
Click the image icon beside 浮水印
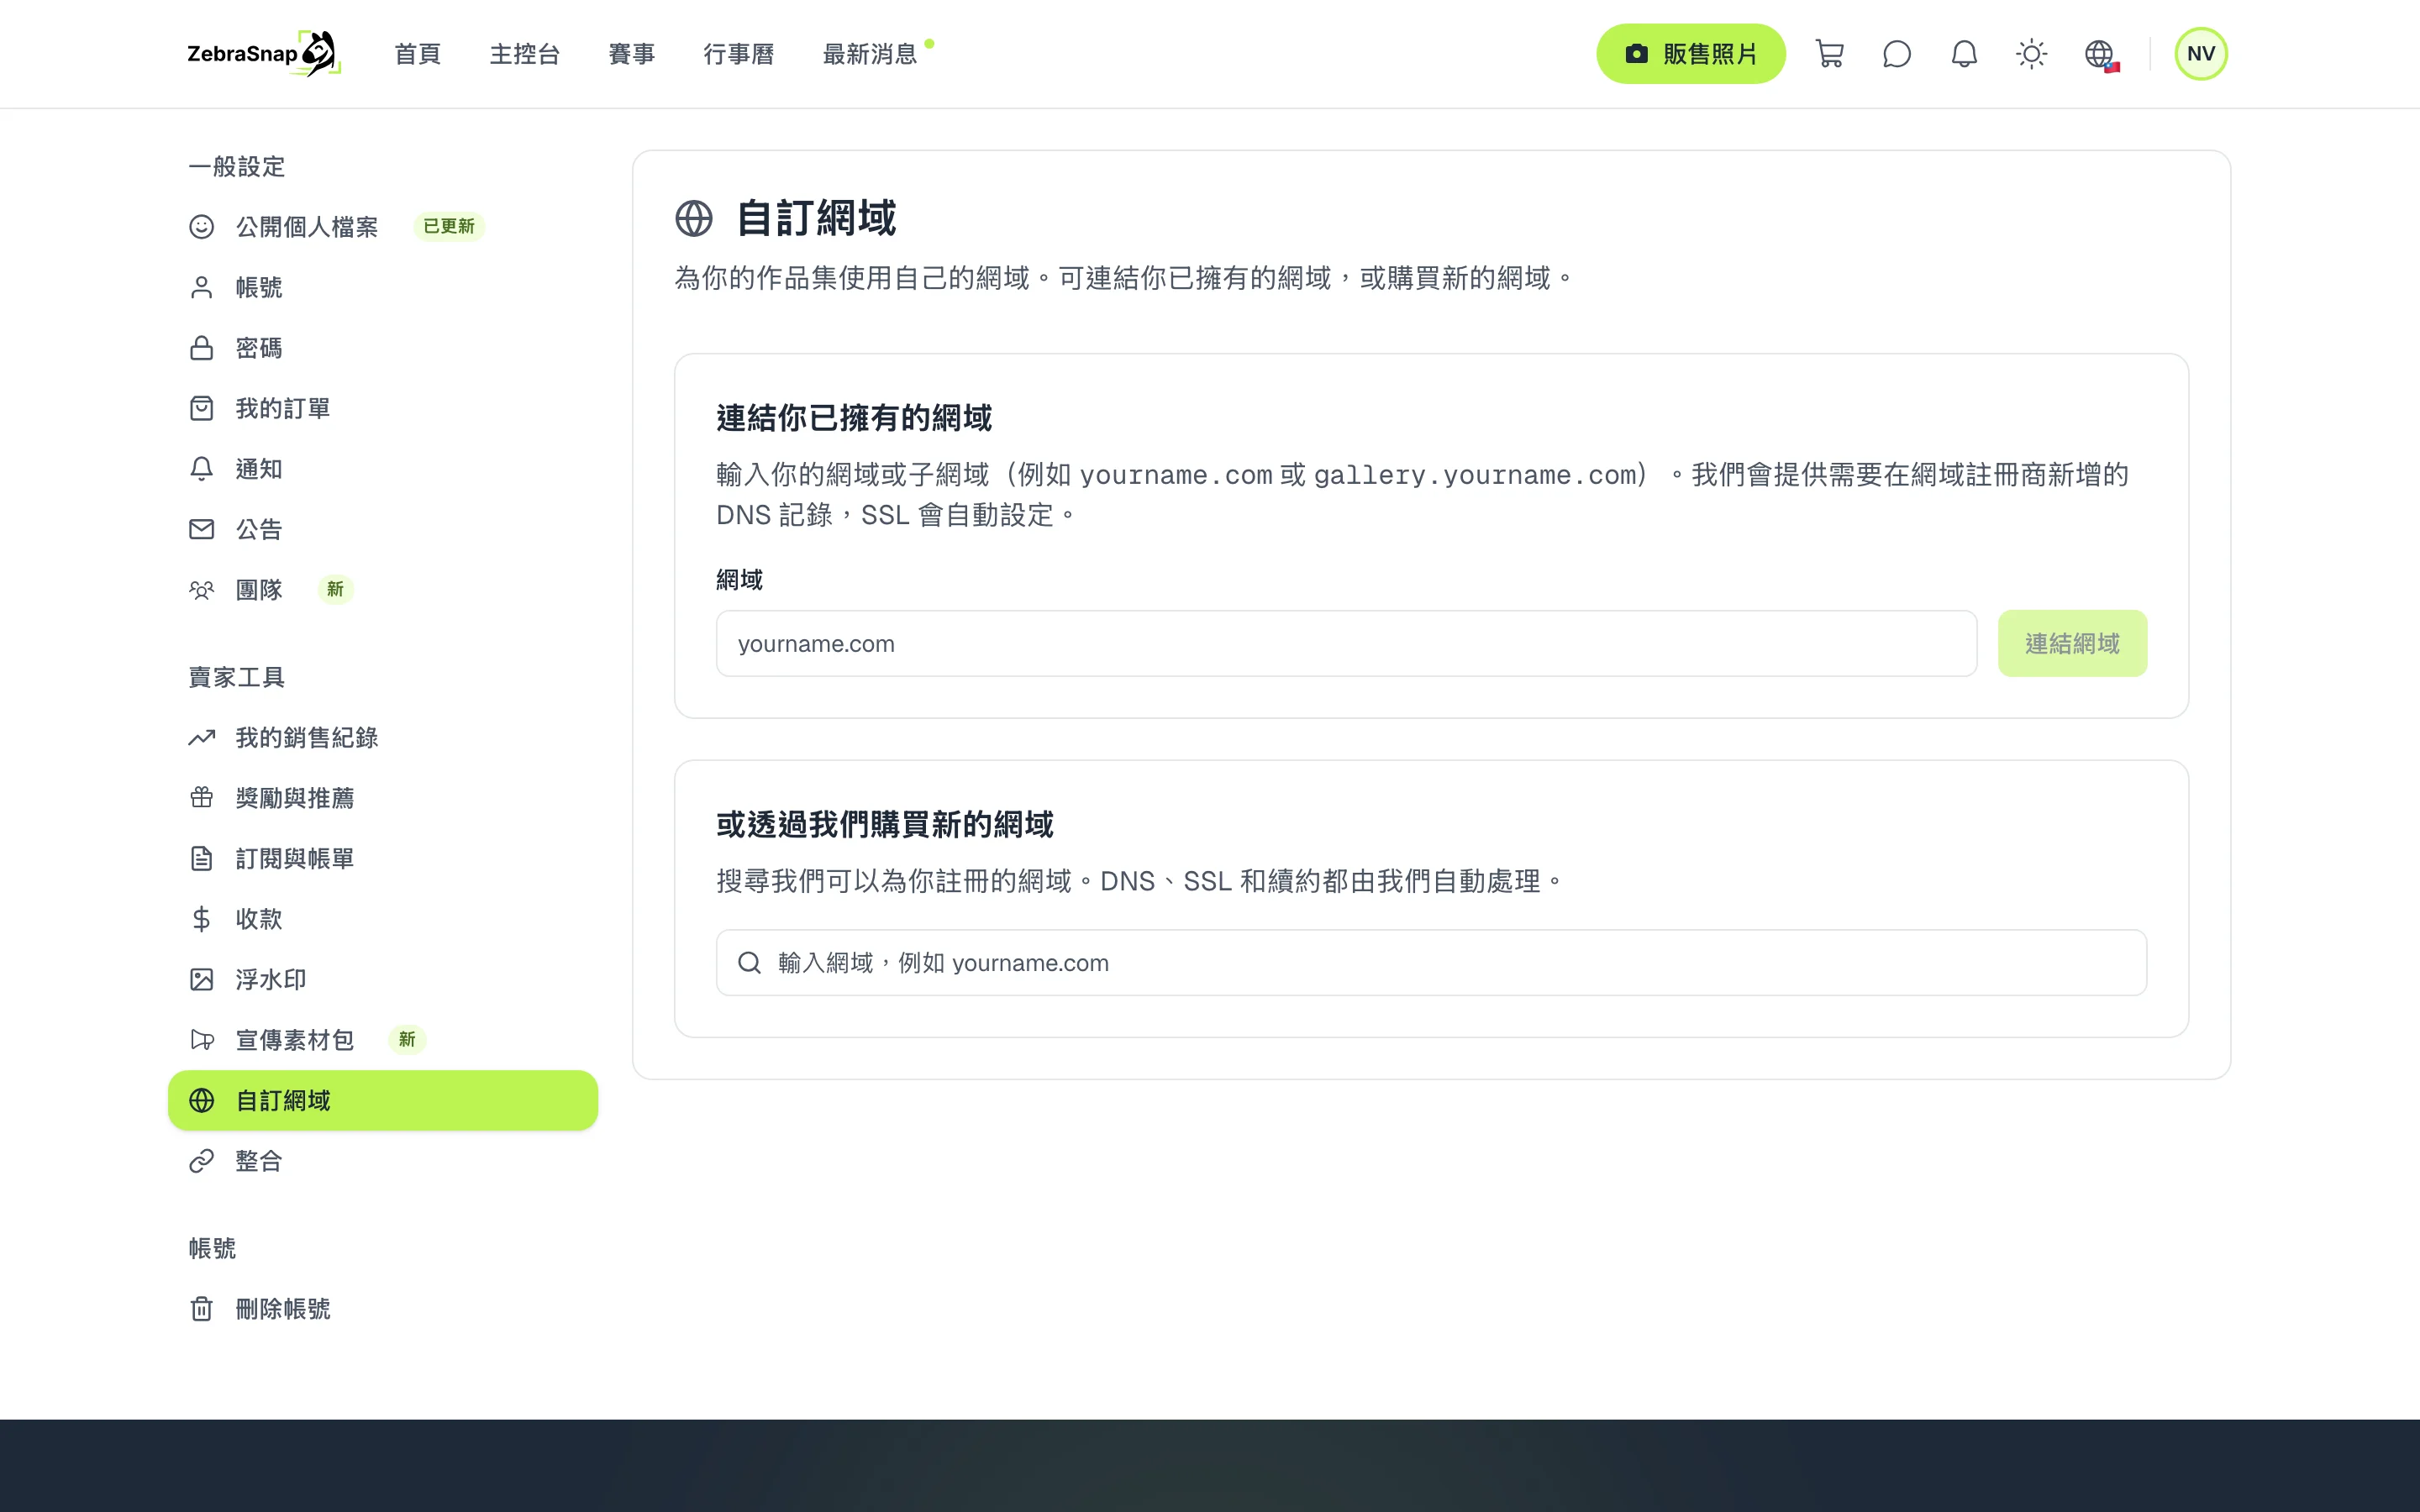click(x=202, y=980)
